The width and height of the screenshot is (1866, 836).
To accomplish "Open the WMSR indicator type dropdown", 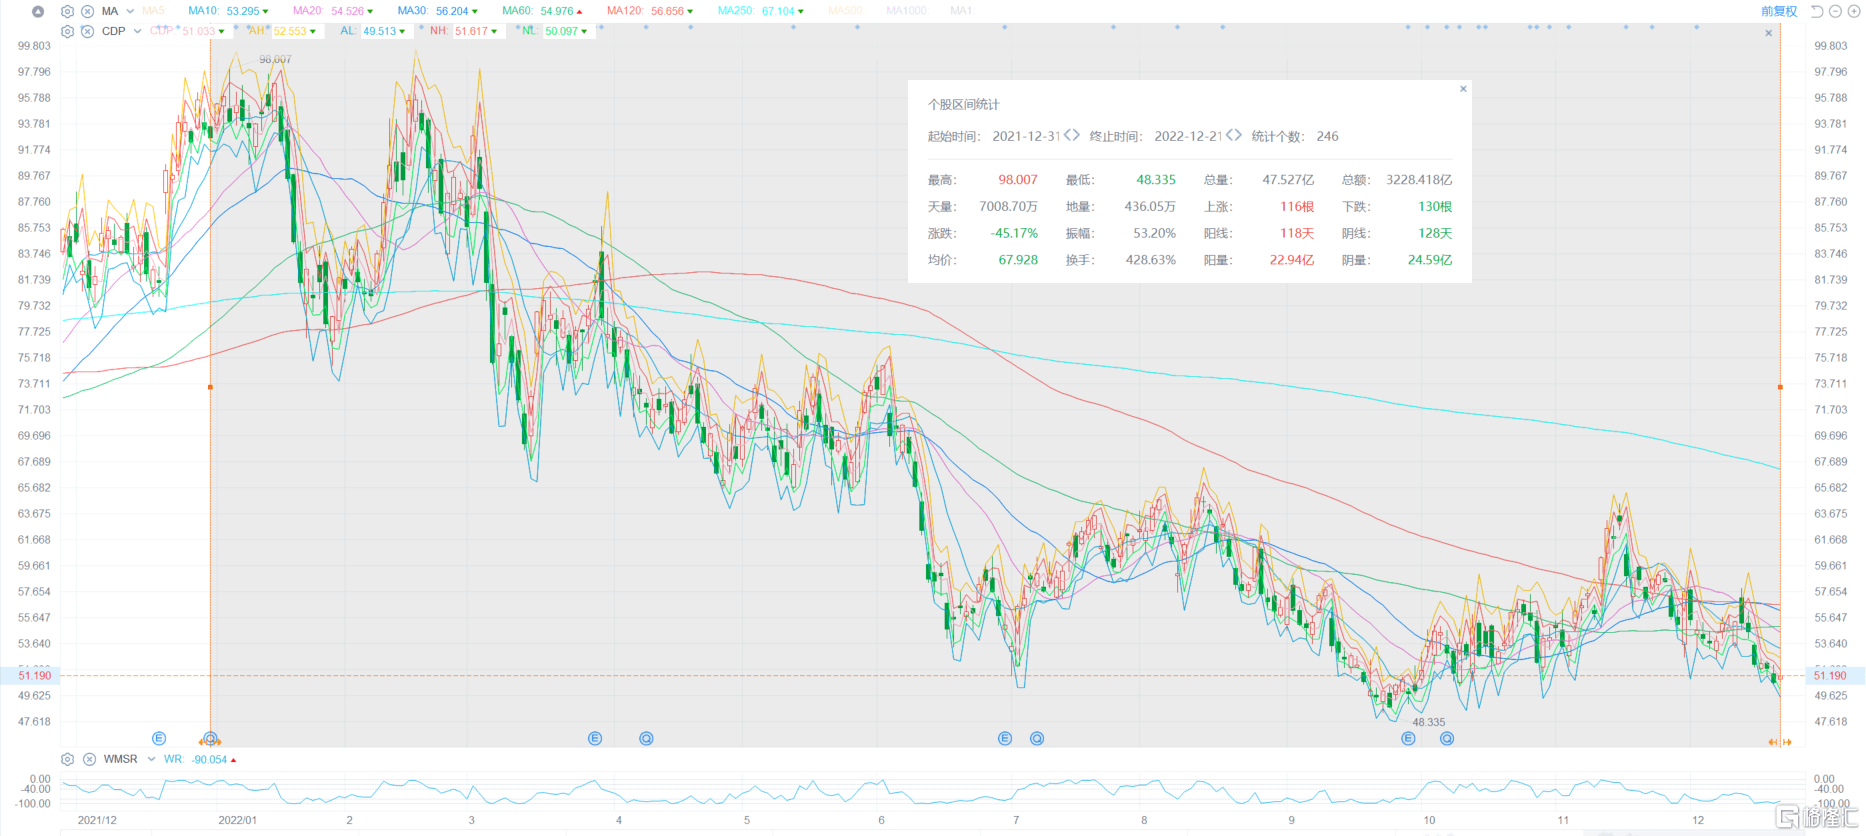I will click(152, 759).
